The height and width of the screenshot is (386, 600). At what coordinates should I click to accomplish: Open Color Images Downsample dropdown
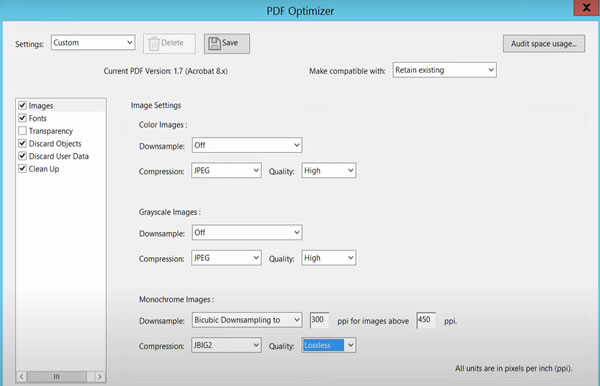(x=247, y=145)
